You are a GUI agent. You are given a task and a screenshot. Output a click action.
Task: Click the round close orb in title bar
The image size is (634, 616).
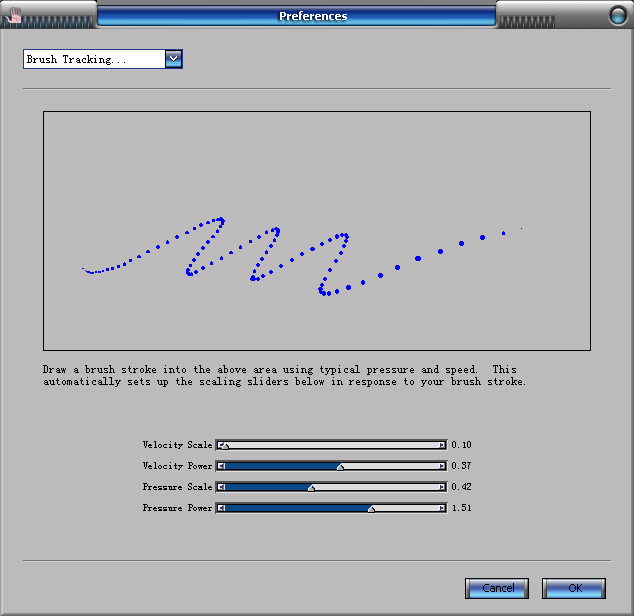[618, 15]
